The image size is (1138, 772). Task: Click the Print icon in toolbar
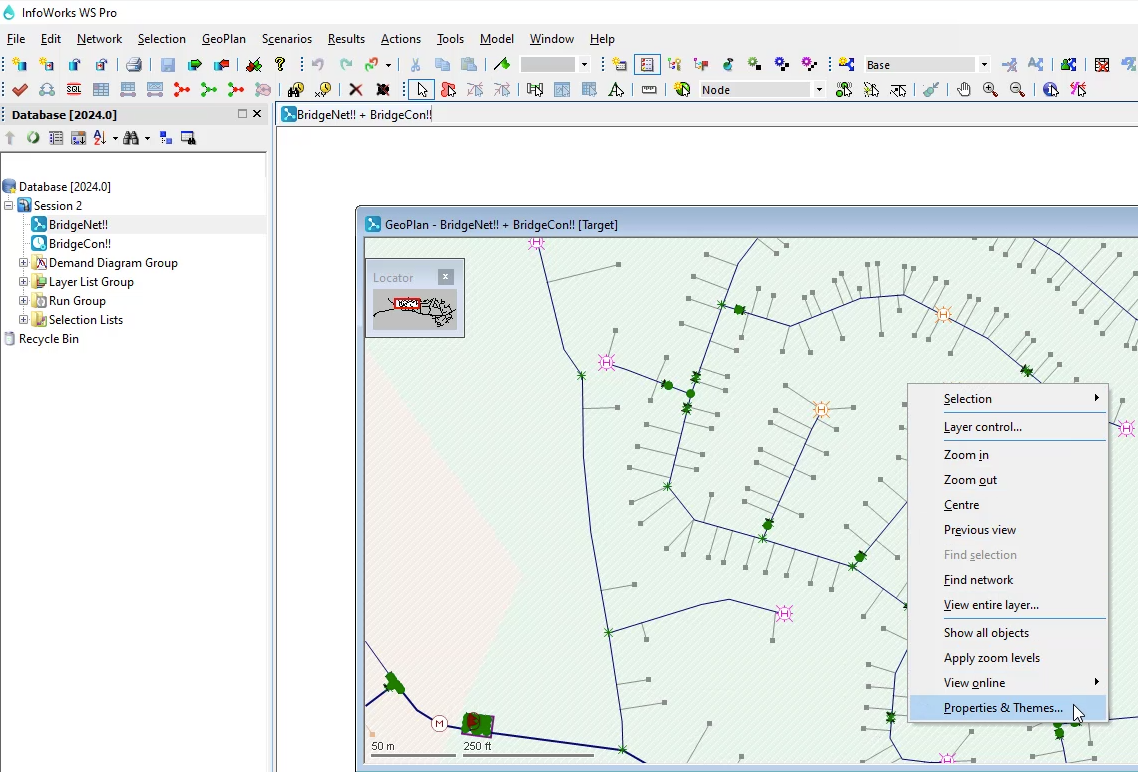point(134,65)
